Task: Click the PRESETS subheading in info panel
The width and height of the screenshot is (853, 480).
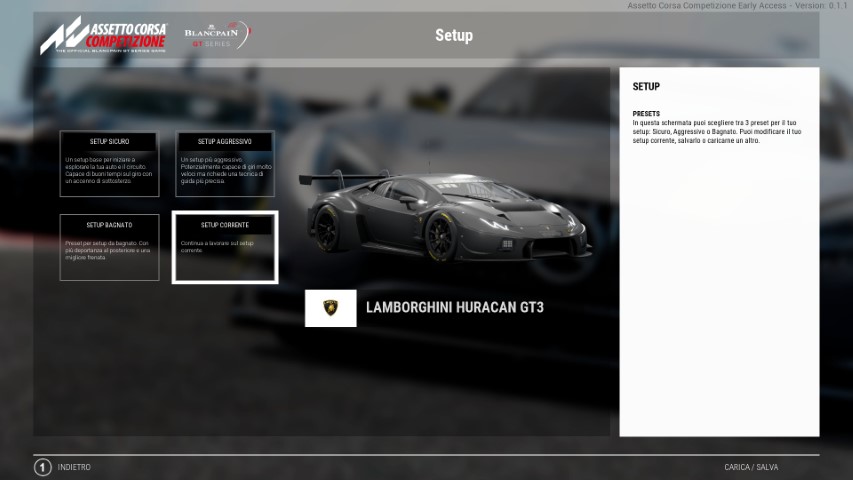Action: coord(646,114)
